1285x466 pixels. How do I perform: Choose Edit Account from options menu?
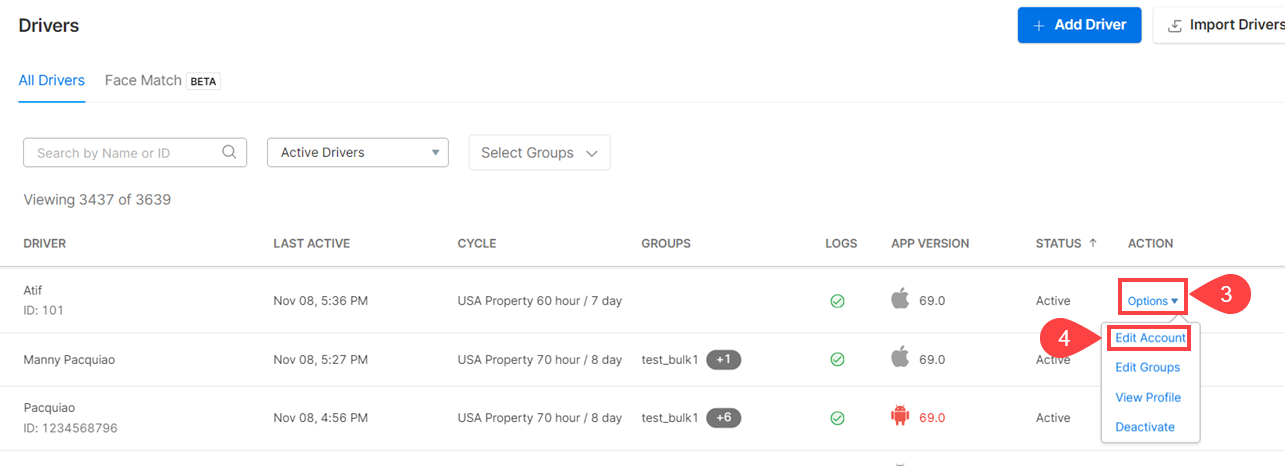pyautogui.click(x=1150, y=338)
